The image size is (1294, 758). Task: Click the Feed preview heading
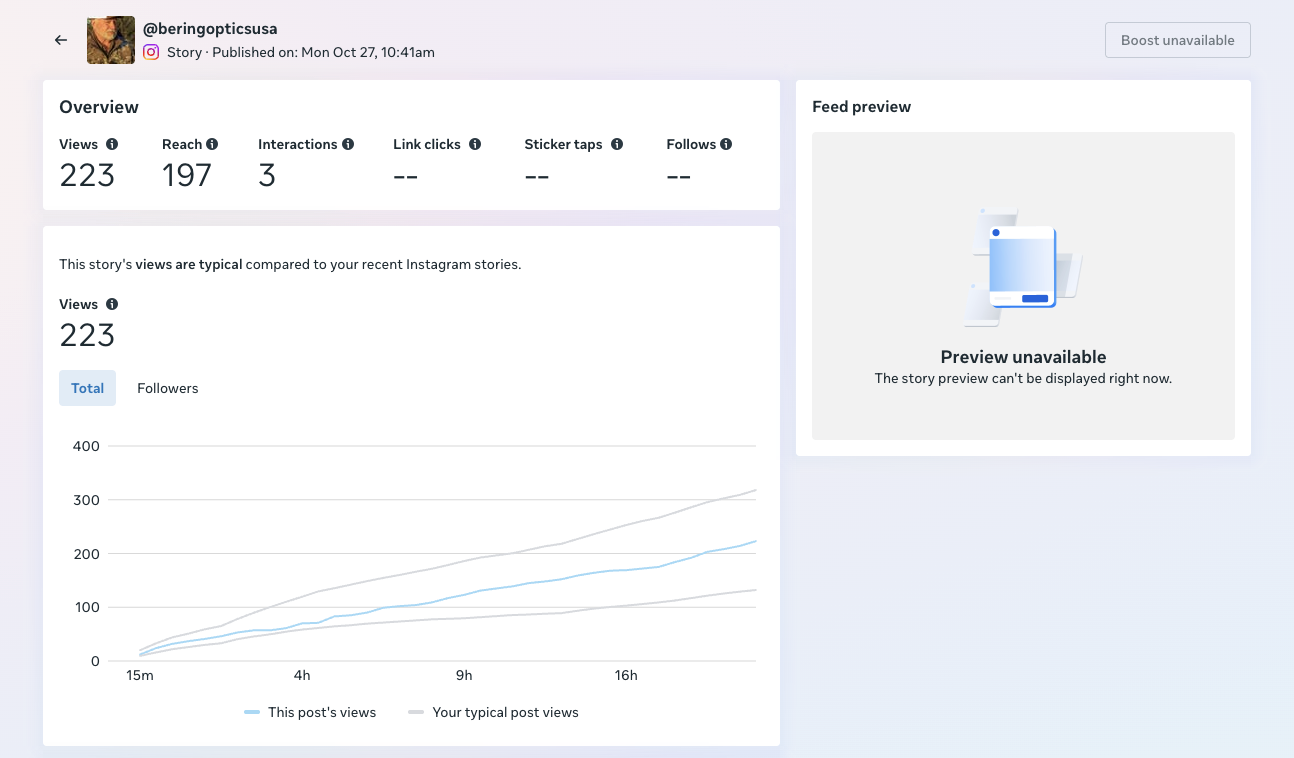[x=862, y=107]
